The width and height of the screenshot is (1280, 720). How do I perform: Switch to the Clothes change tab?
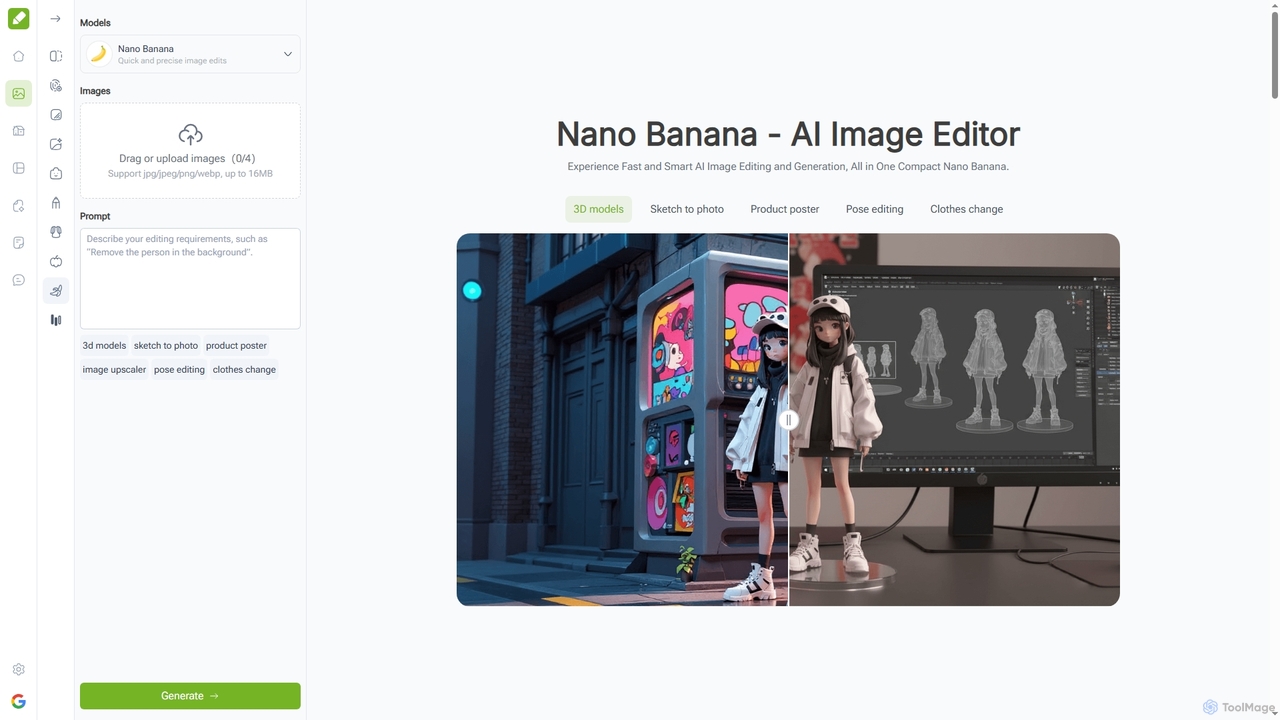[966, 209]
